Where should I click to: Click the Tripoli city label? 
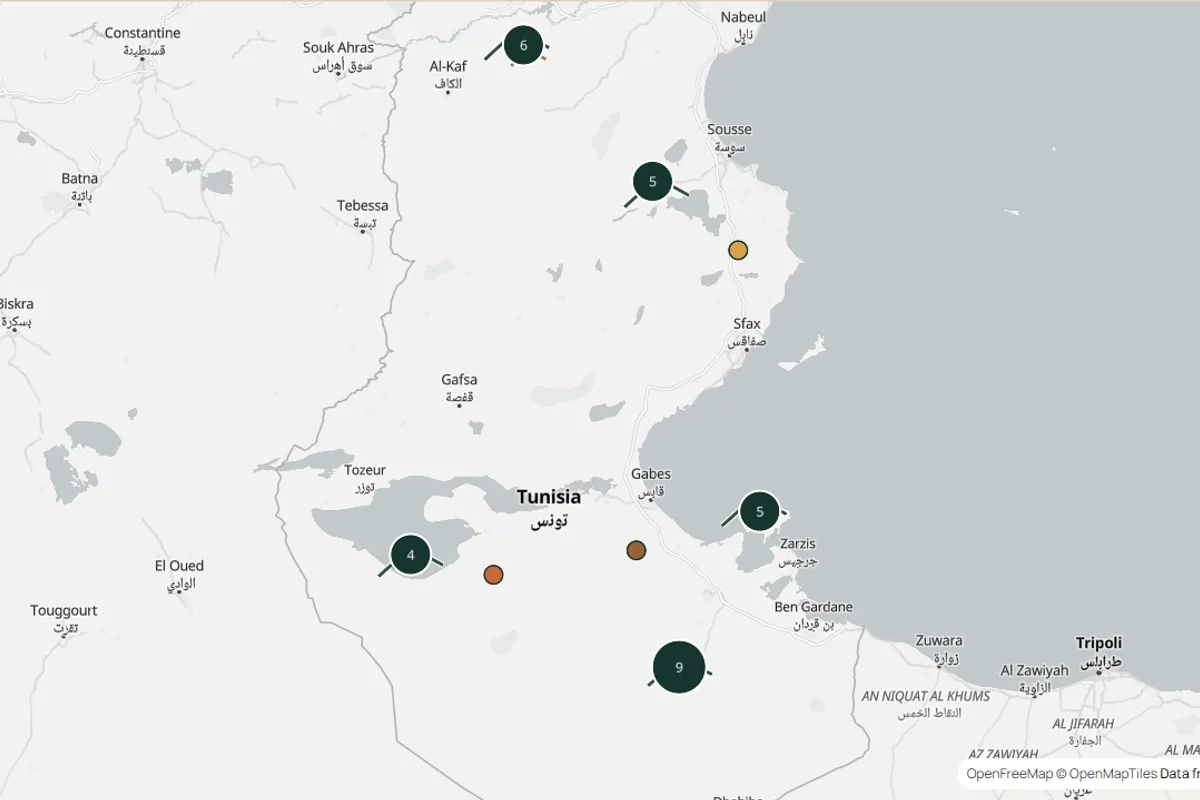[x=1099, y=652]
